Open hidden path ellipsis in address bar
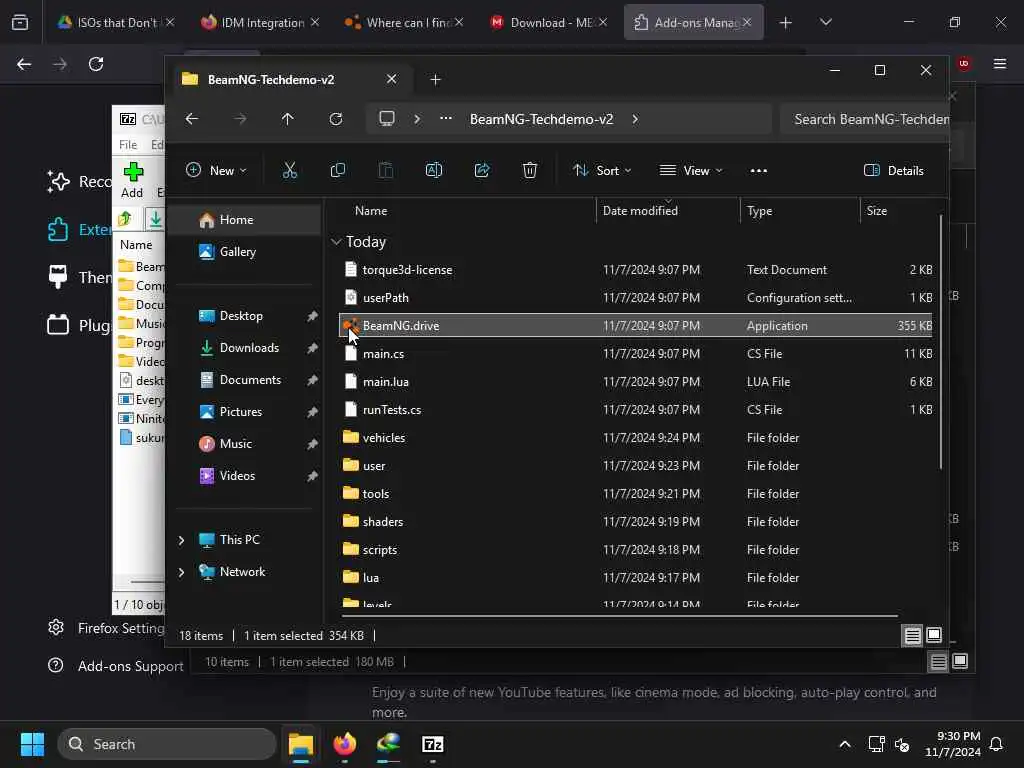This screenshot has width=1024, height=768. [x=446, y=119]
